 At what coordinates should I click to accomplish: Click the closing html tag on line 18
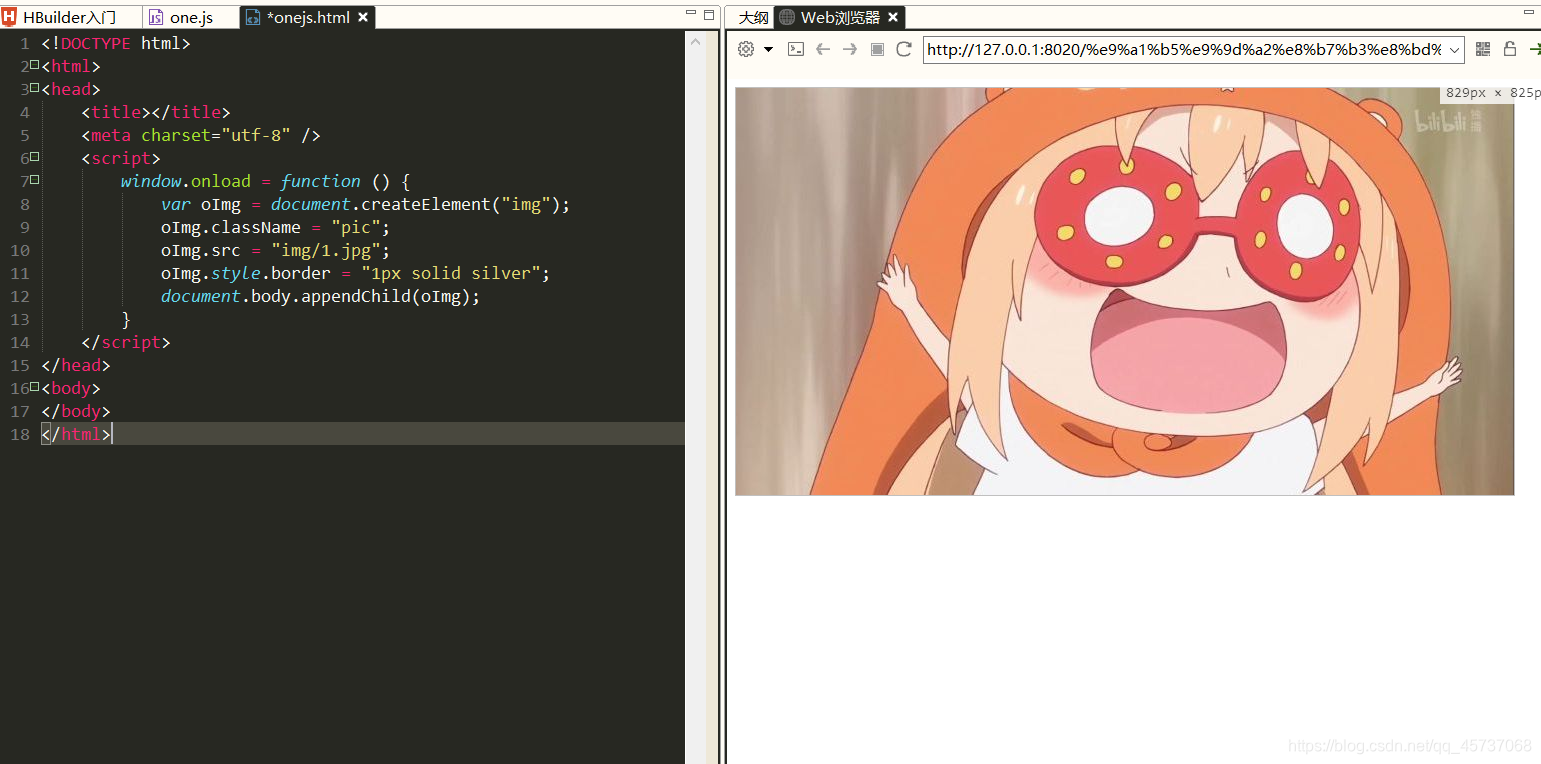click(76, 434)
